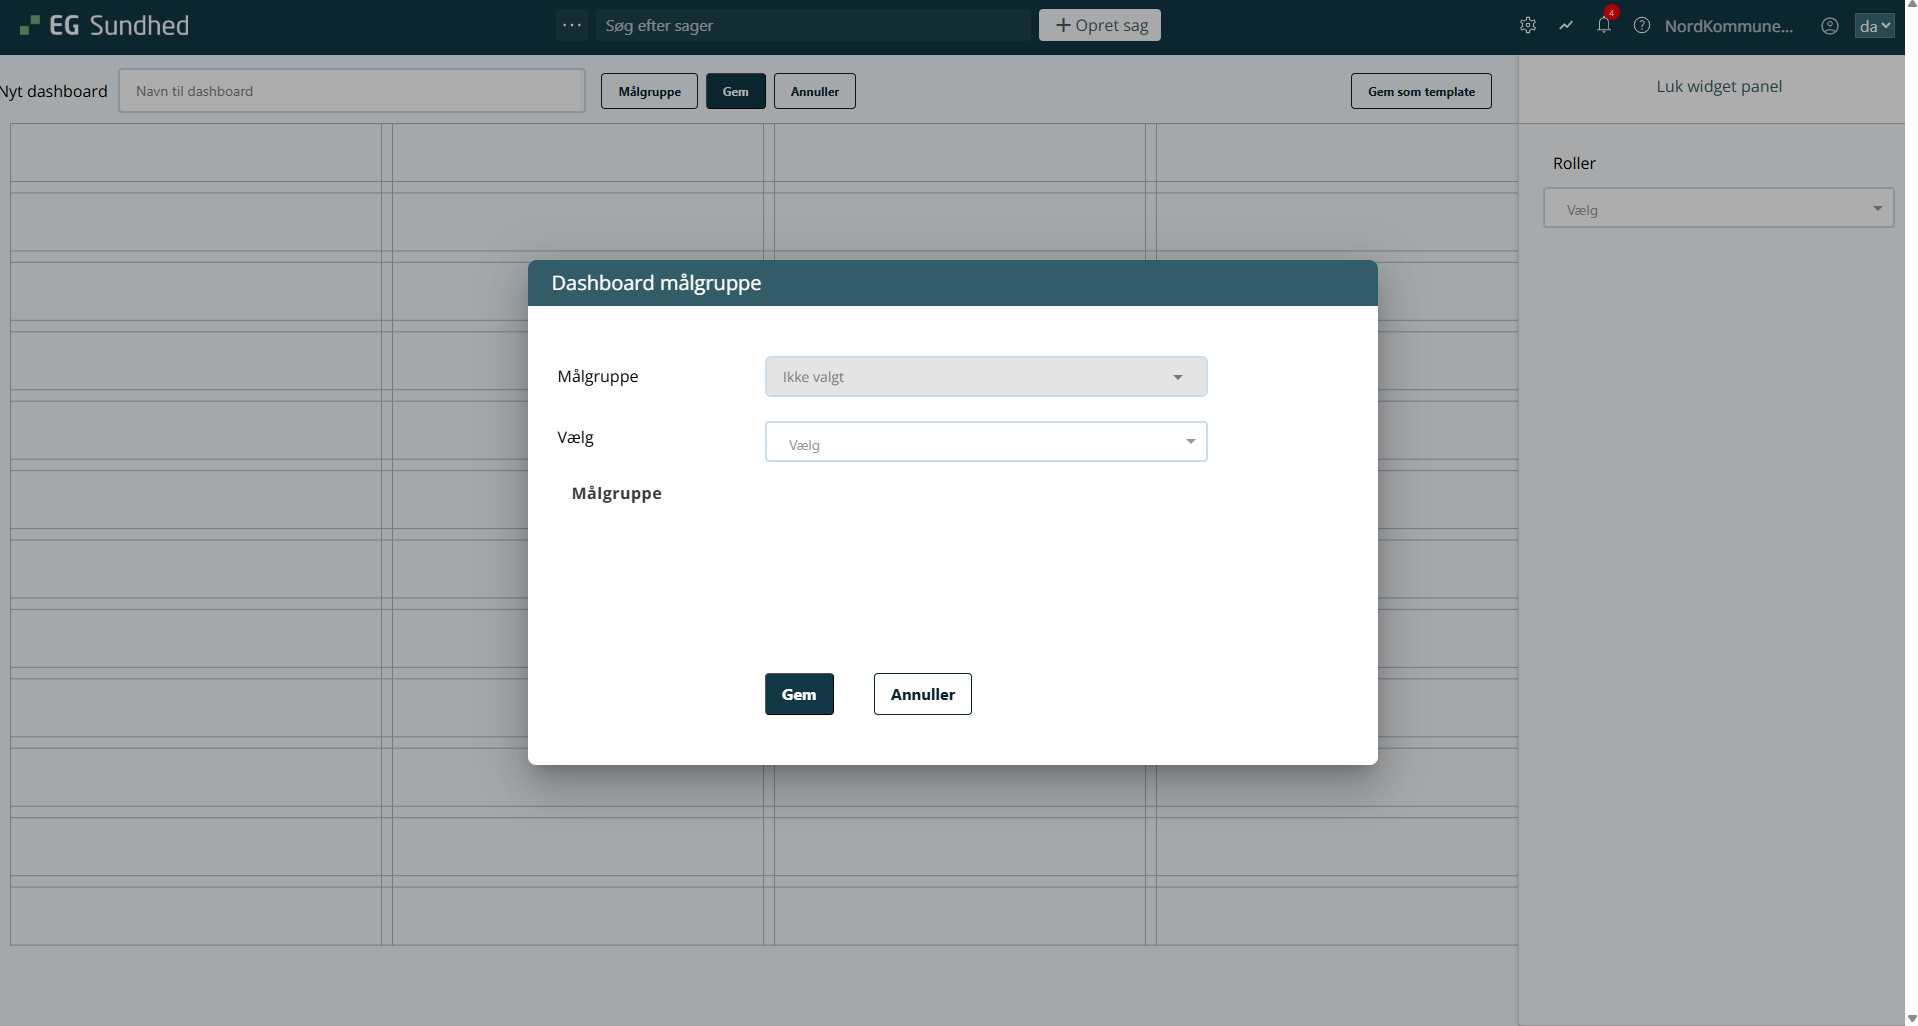The width and height of the screenshot is (1918, 1026).
Task: Expand the Målgruppe 'Ikke valgt' dropdown
Action: coord(985,377)
